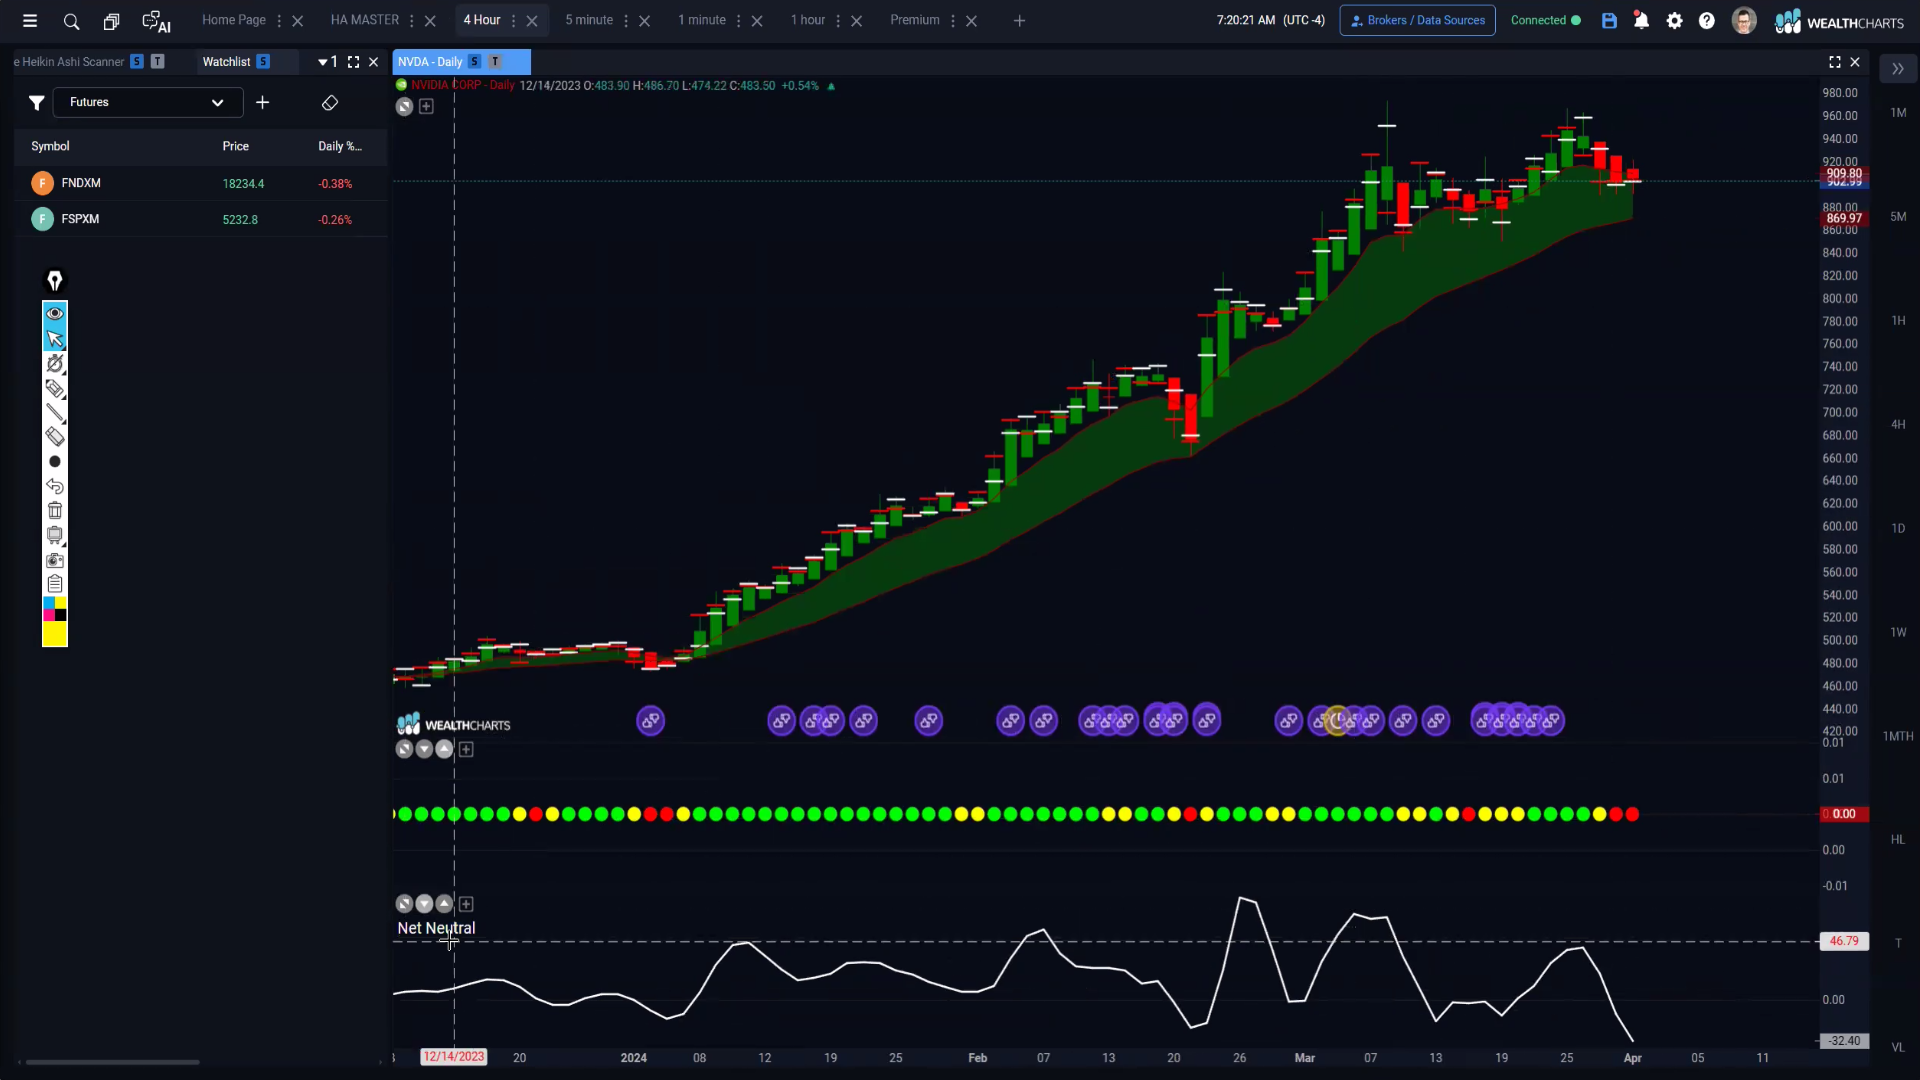Select the arrow cursor tool

click(x=55, y=339)
